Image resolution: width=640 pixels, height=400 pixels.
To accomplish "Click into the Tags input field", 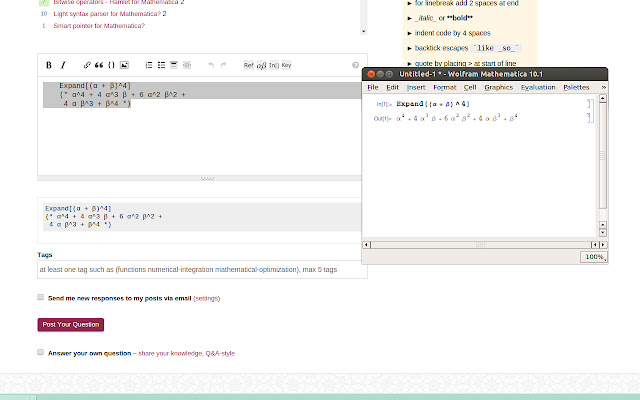I will (x=202, y=269).
